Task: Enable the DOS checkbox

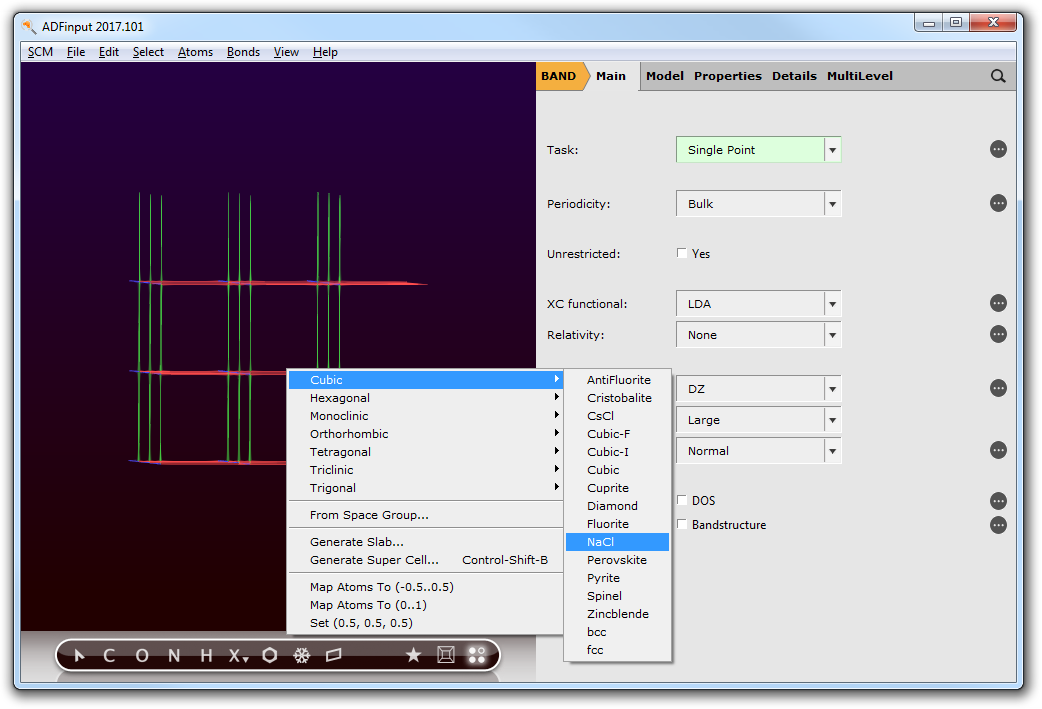Action: [x=682, y=500]
